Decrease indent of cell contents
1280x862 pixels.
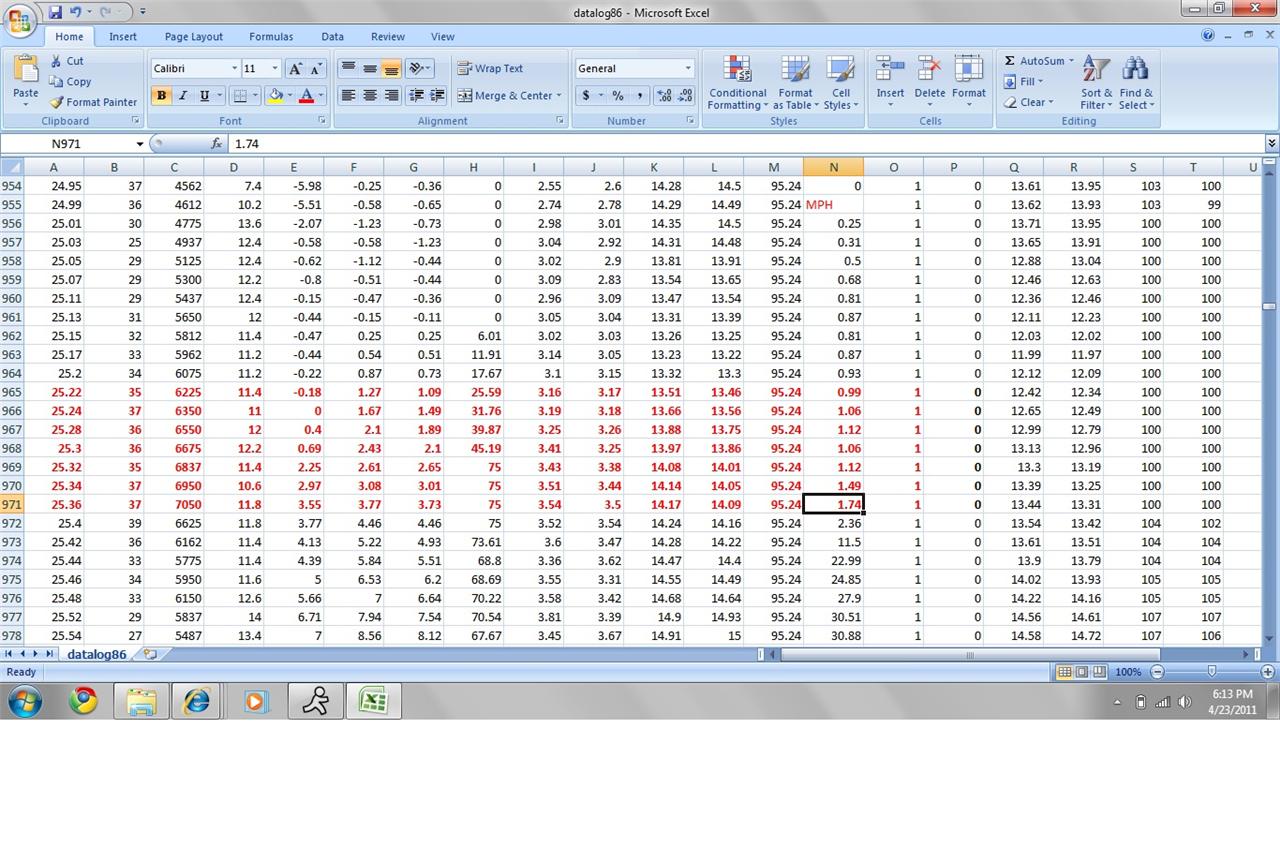tap(416, 96)
